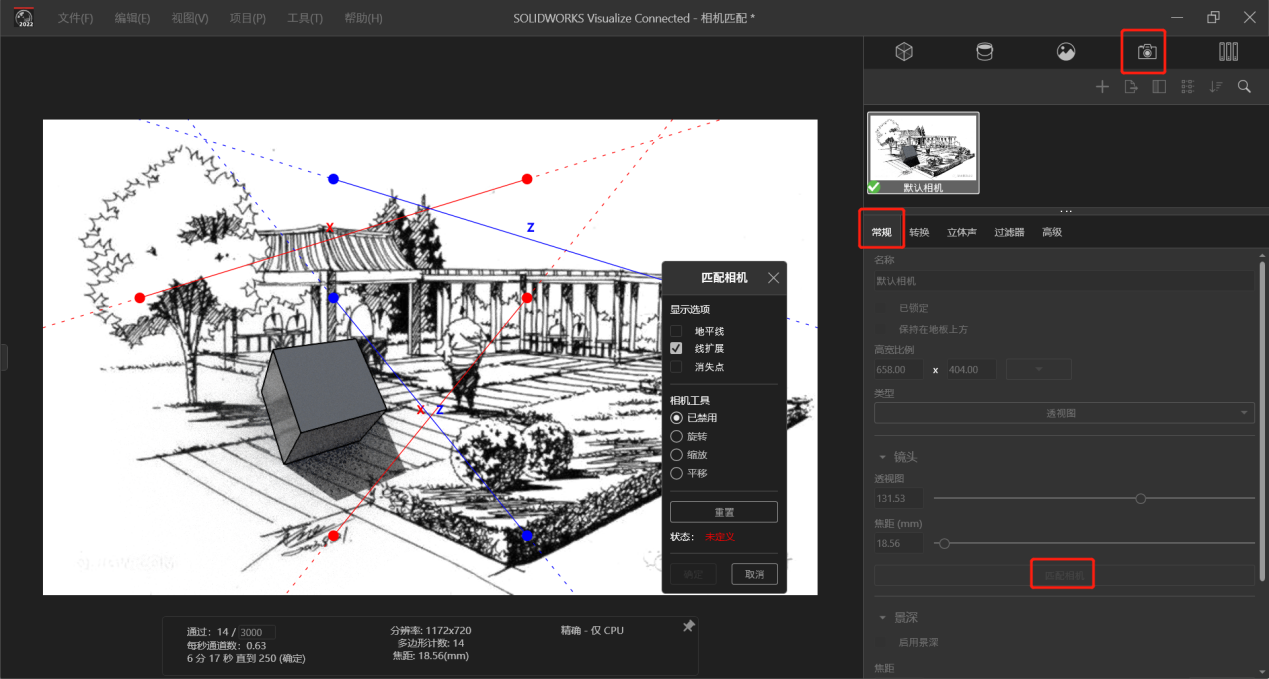Open the Cameras tab camera icon
Viewport: 1269px width, 679px height.
click(1147, 52)
